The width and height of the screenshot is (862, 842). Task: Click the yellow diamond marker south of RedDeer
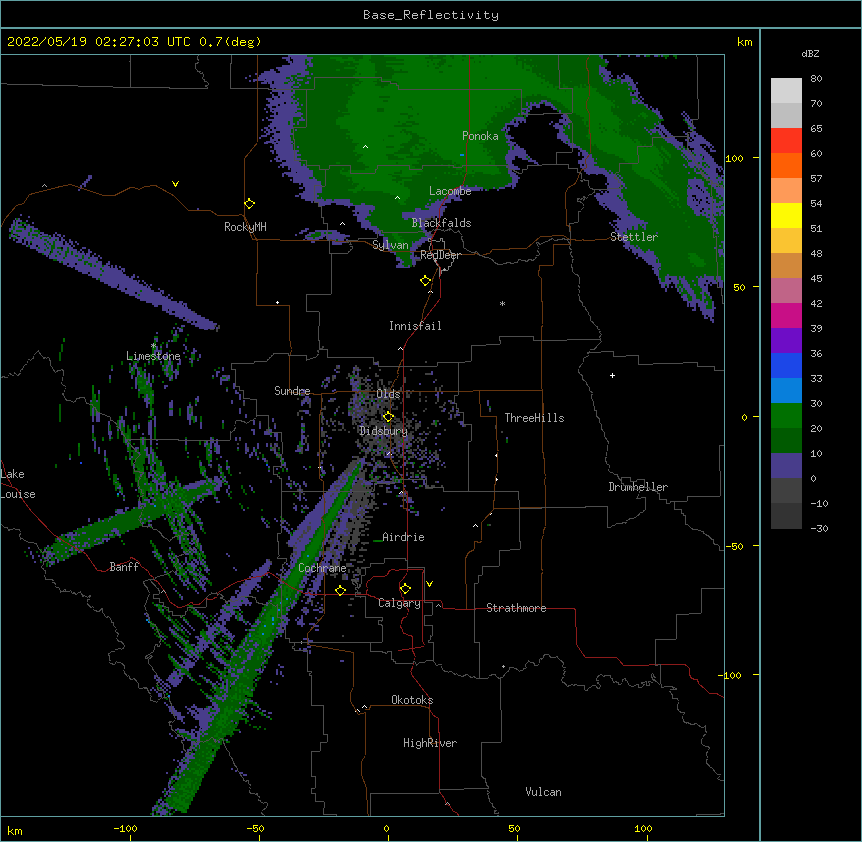point(426,280)
